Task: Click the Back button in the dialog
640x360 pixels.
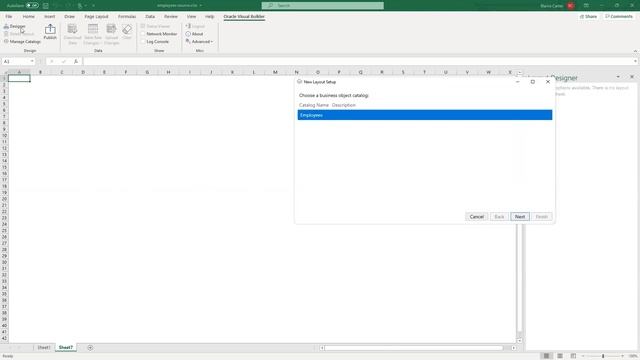Action: point(499,217)
